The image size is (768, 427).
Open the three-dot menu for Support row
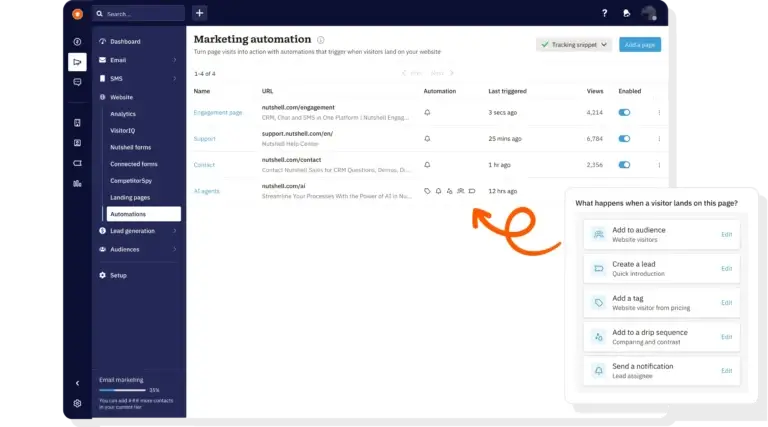659,139
